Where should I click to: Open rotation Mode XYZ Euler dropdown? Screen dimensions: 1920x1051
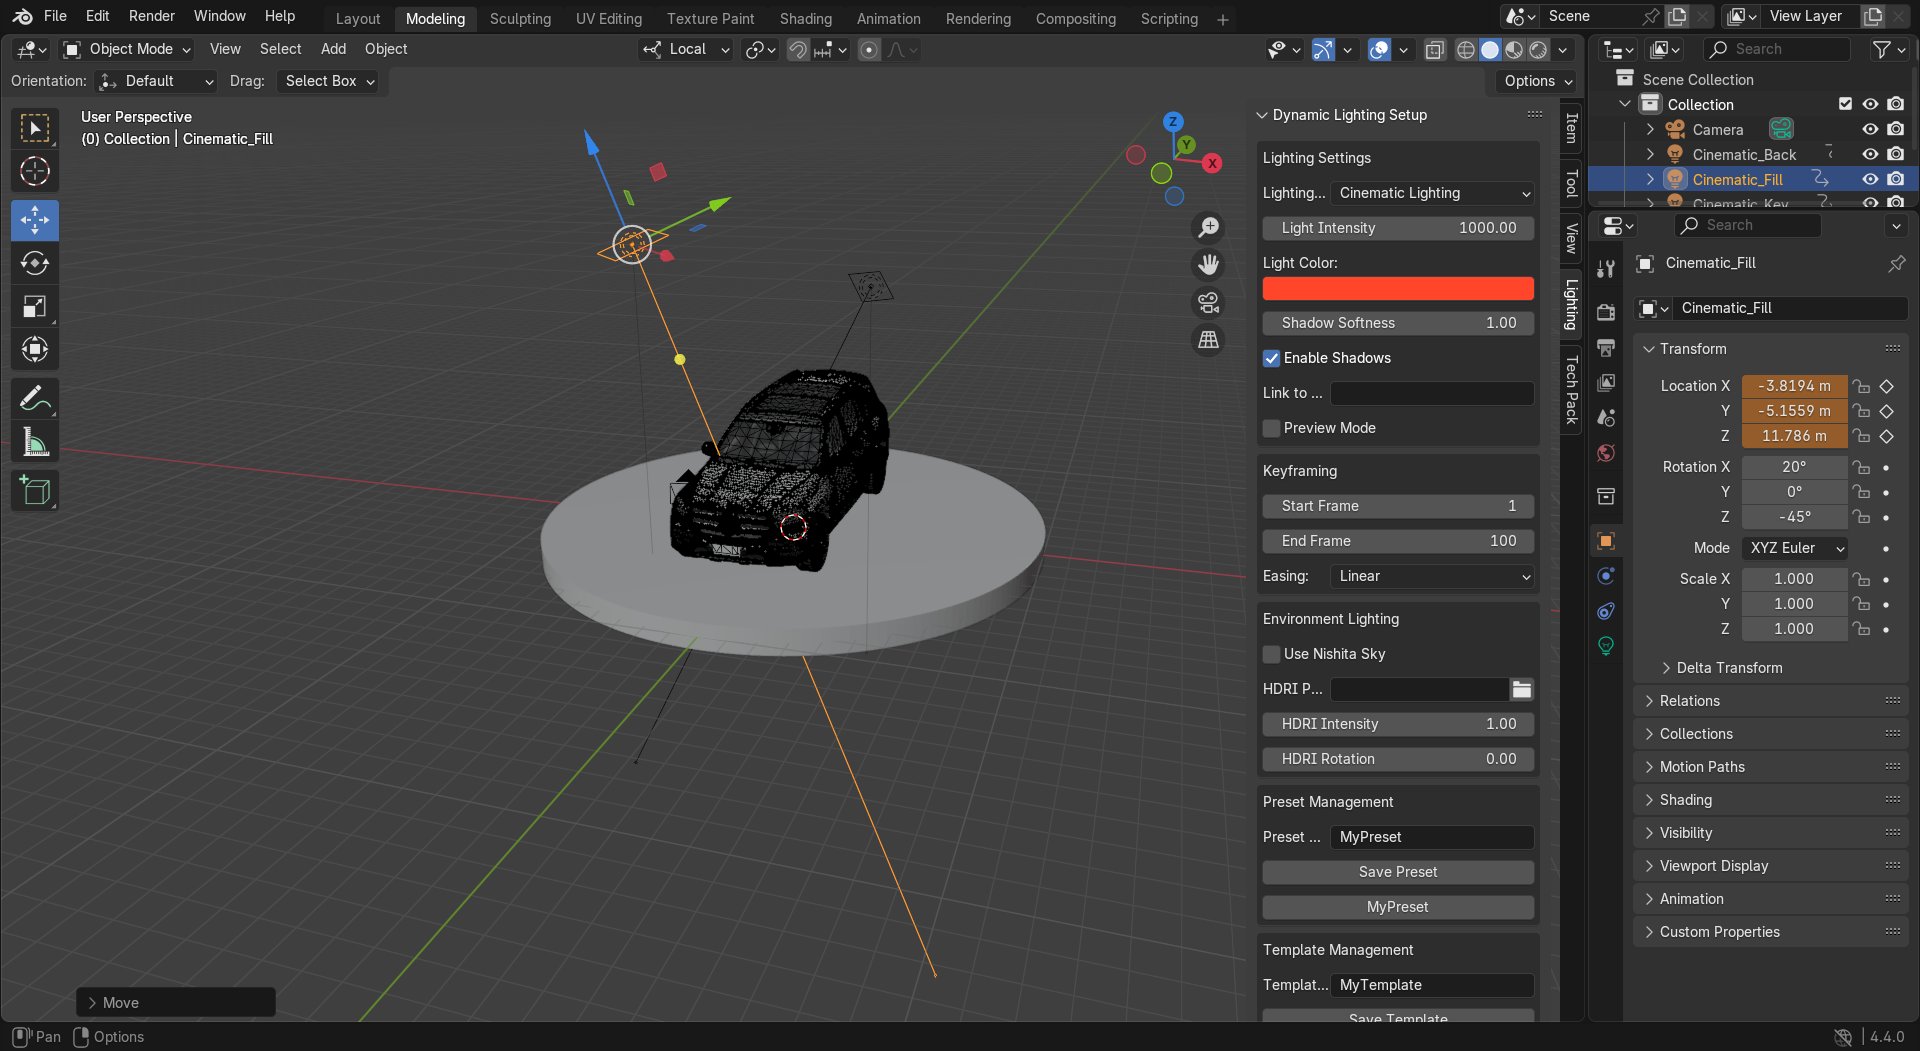[1795, 548]
